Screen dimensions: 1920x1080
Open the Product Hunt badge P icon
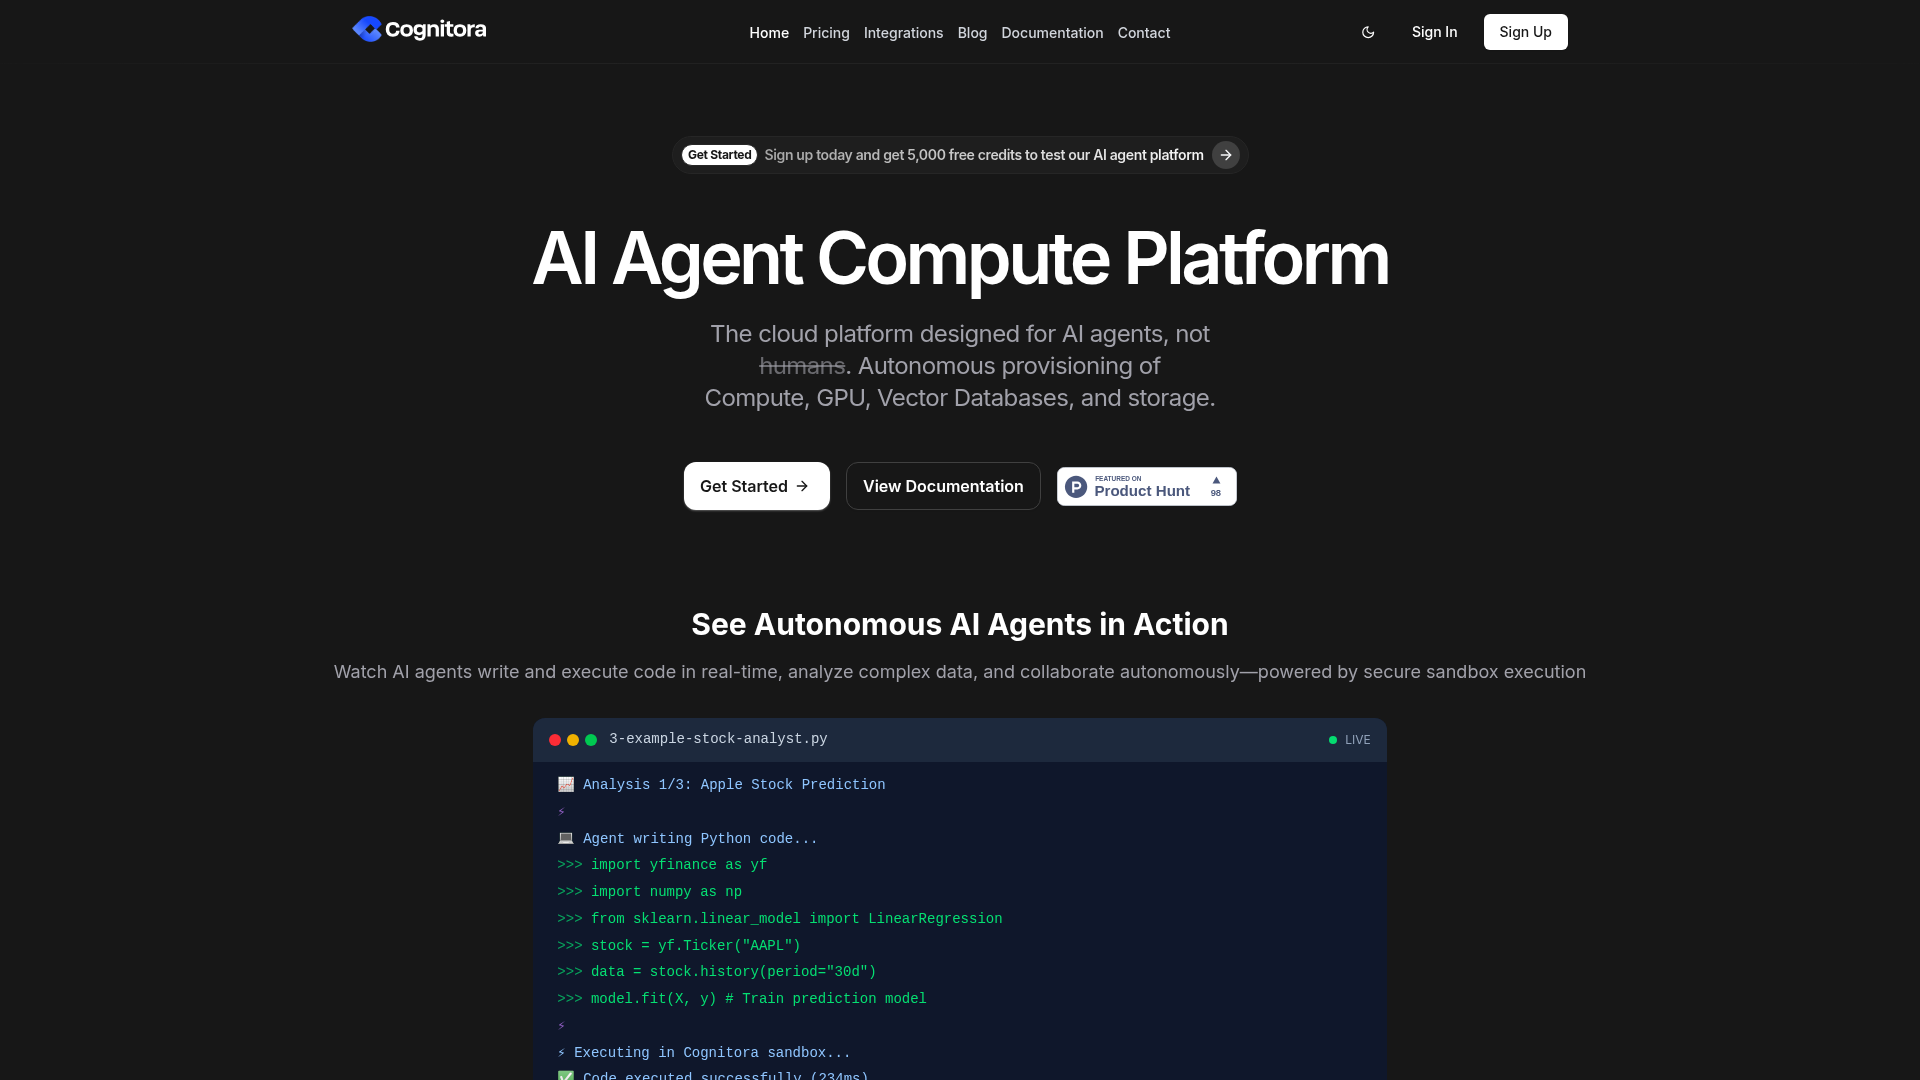[x=1076, y=487]
